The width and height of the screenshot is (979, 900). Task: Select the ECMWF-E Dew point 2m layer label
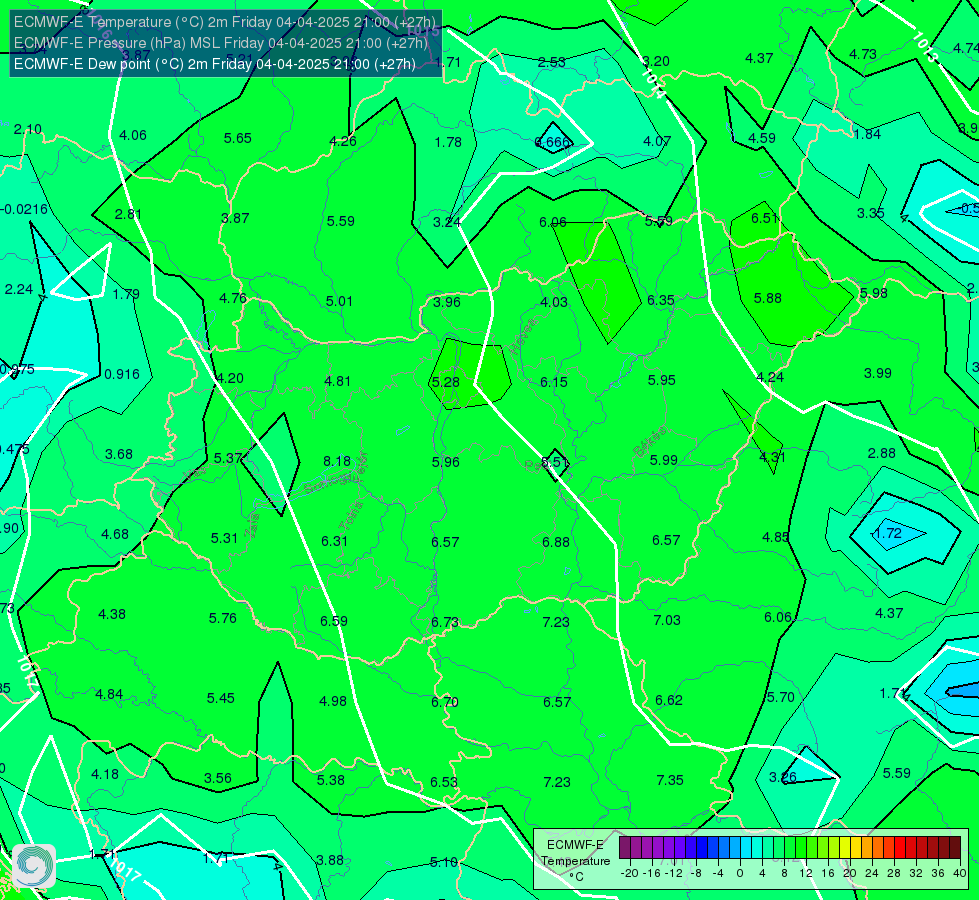click(x=215, y=64)
